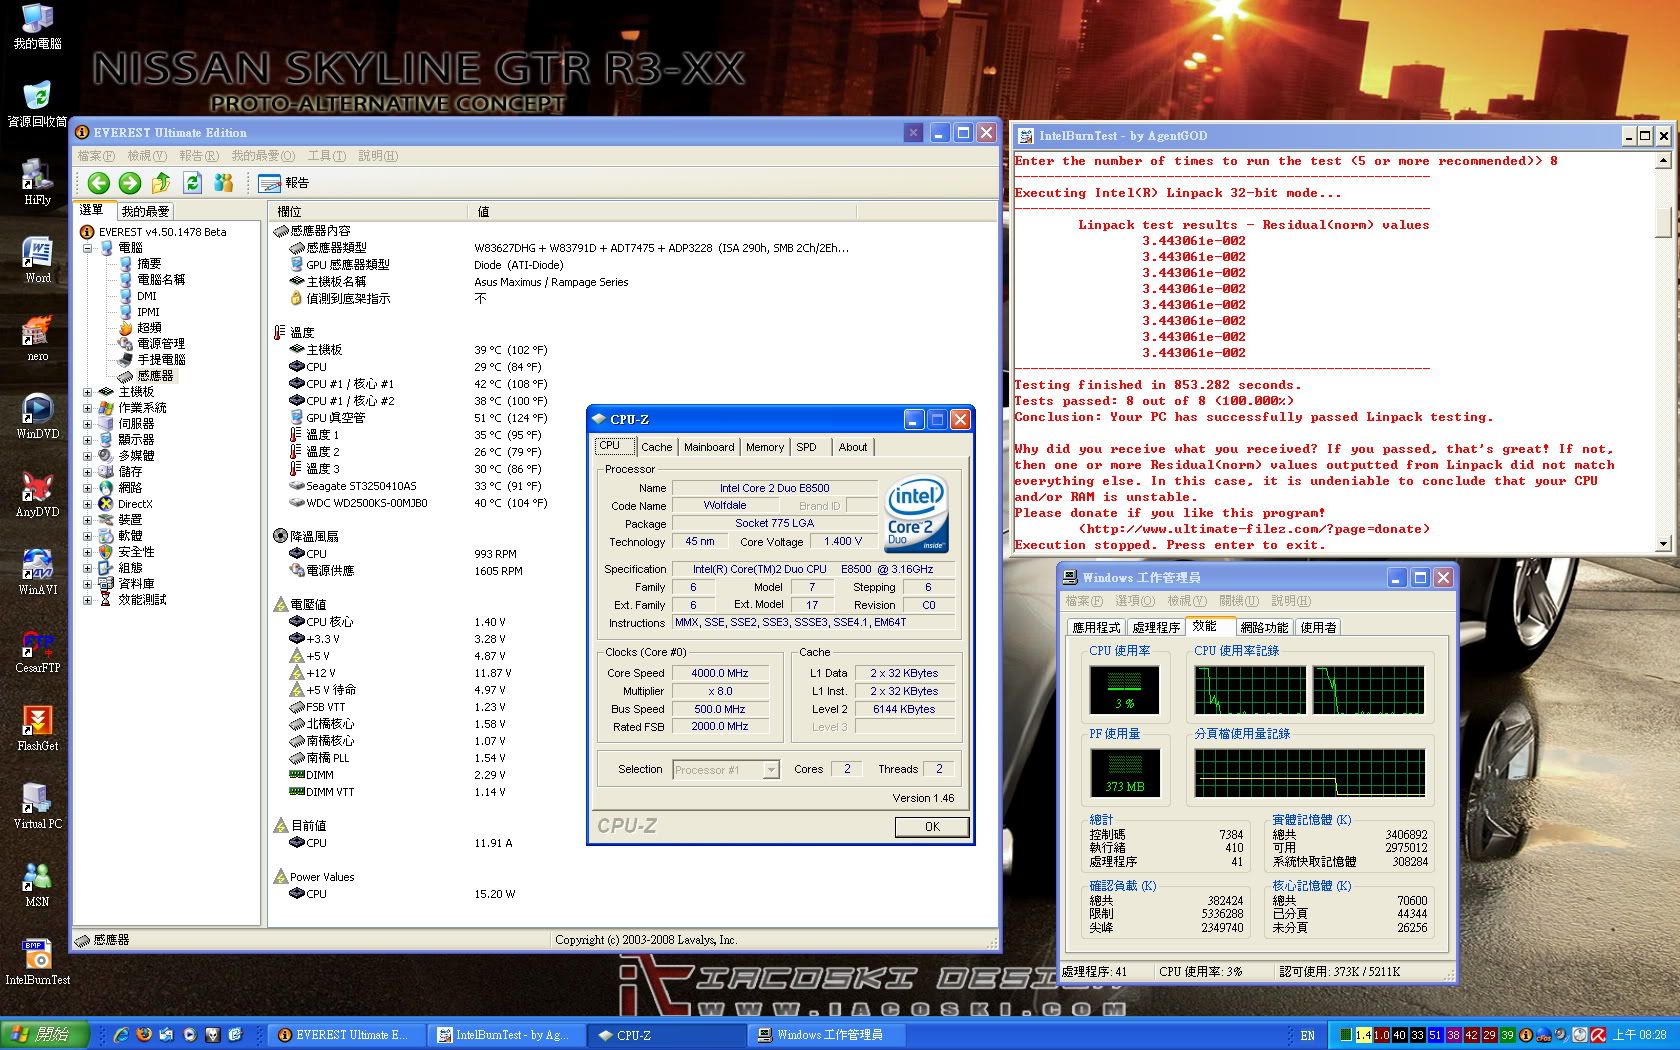Open Task Manager 網路功能 tab
The height and width of the screenshot is (1050, 1680).
click(1264, 628)
